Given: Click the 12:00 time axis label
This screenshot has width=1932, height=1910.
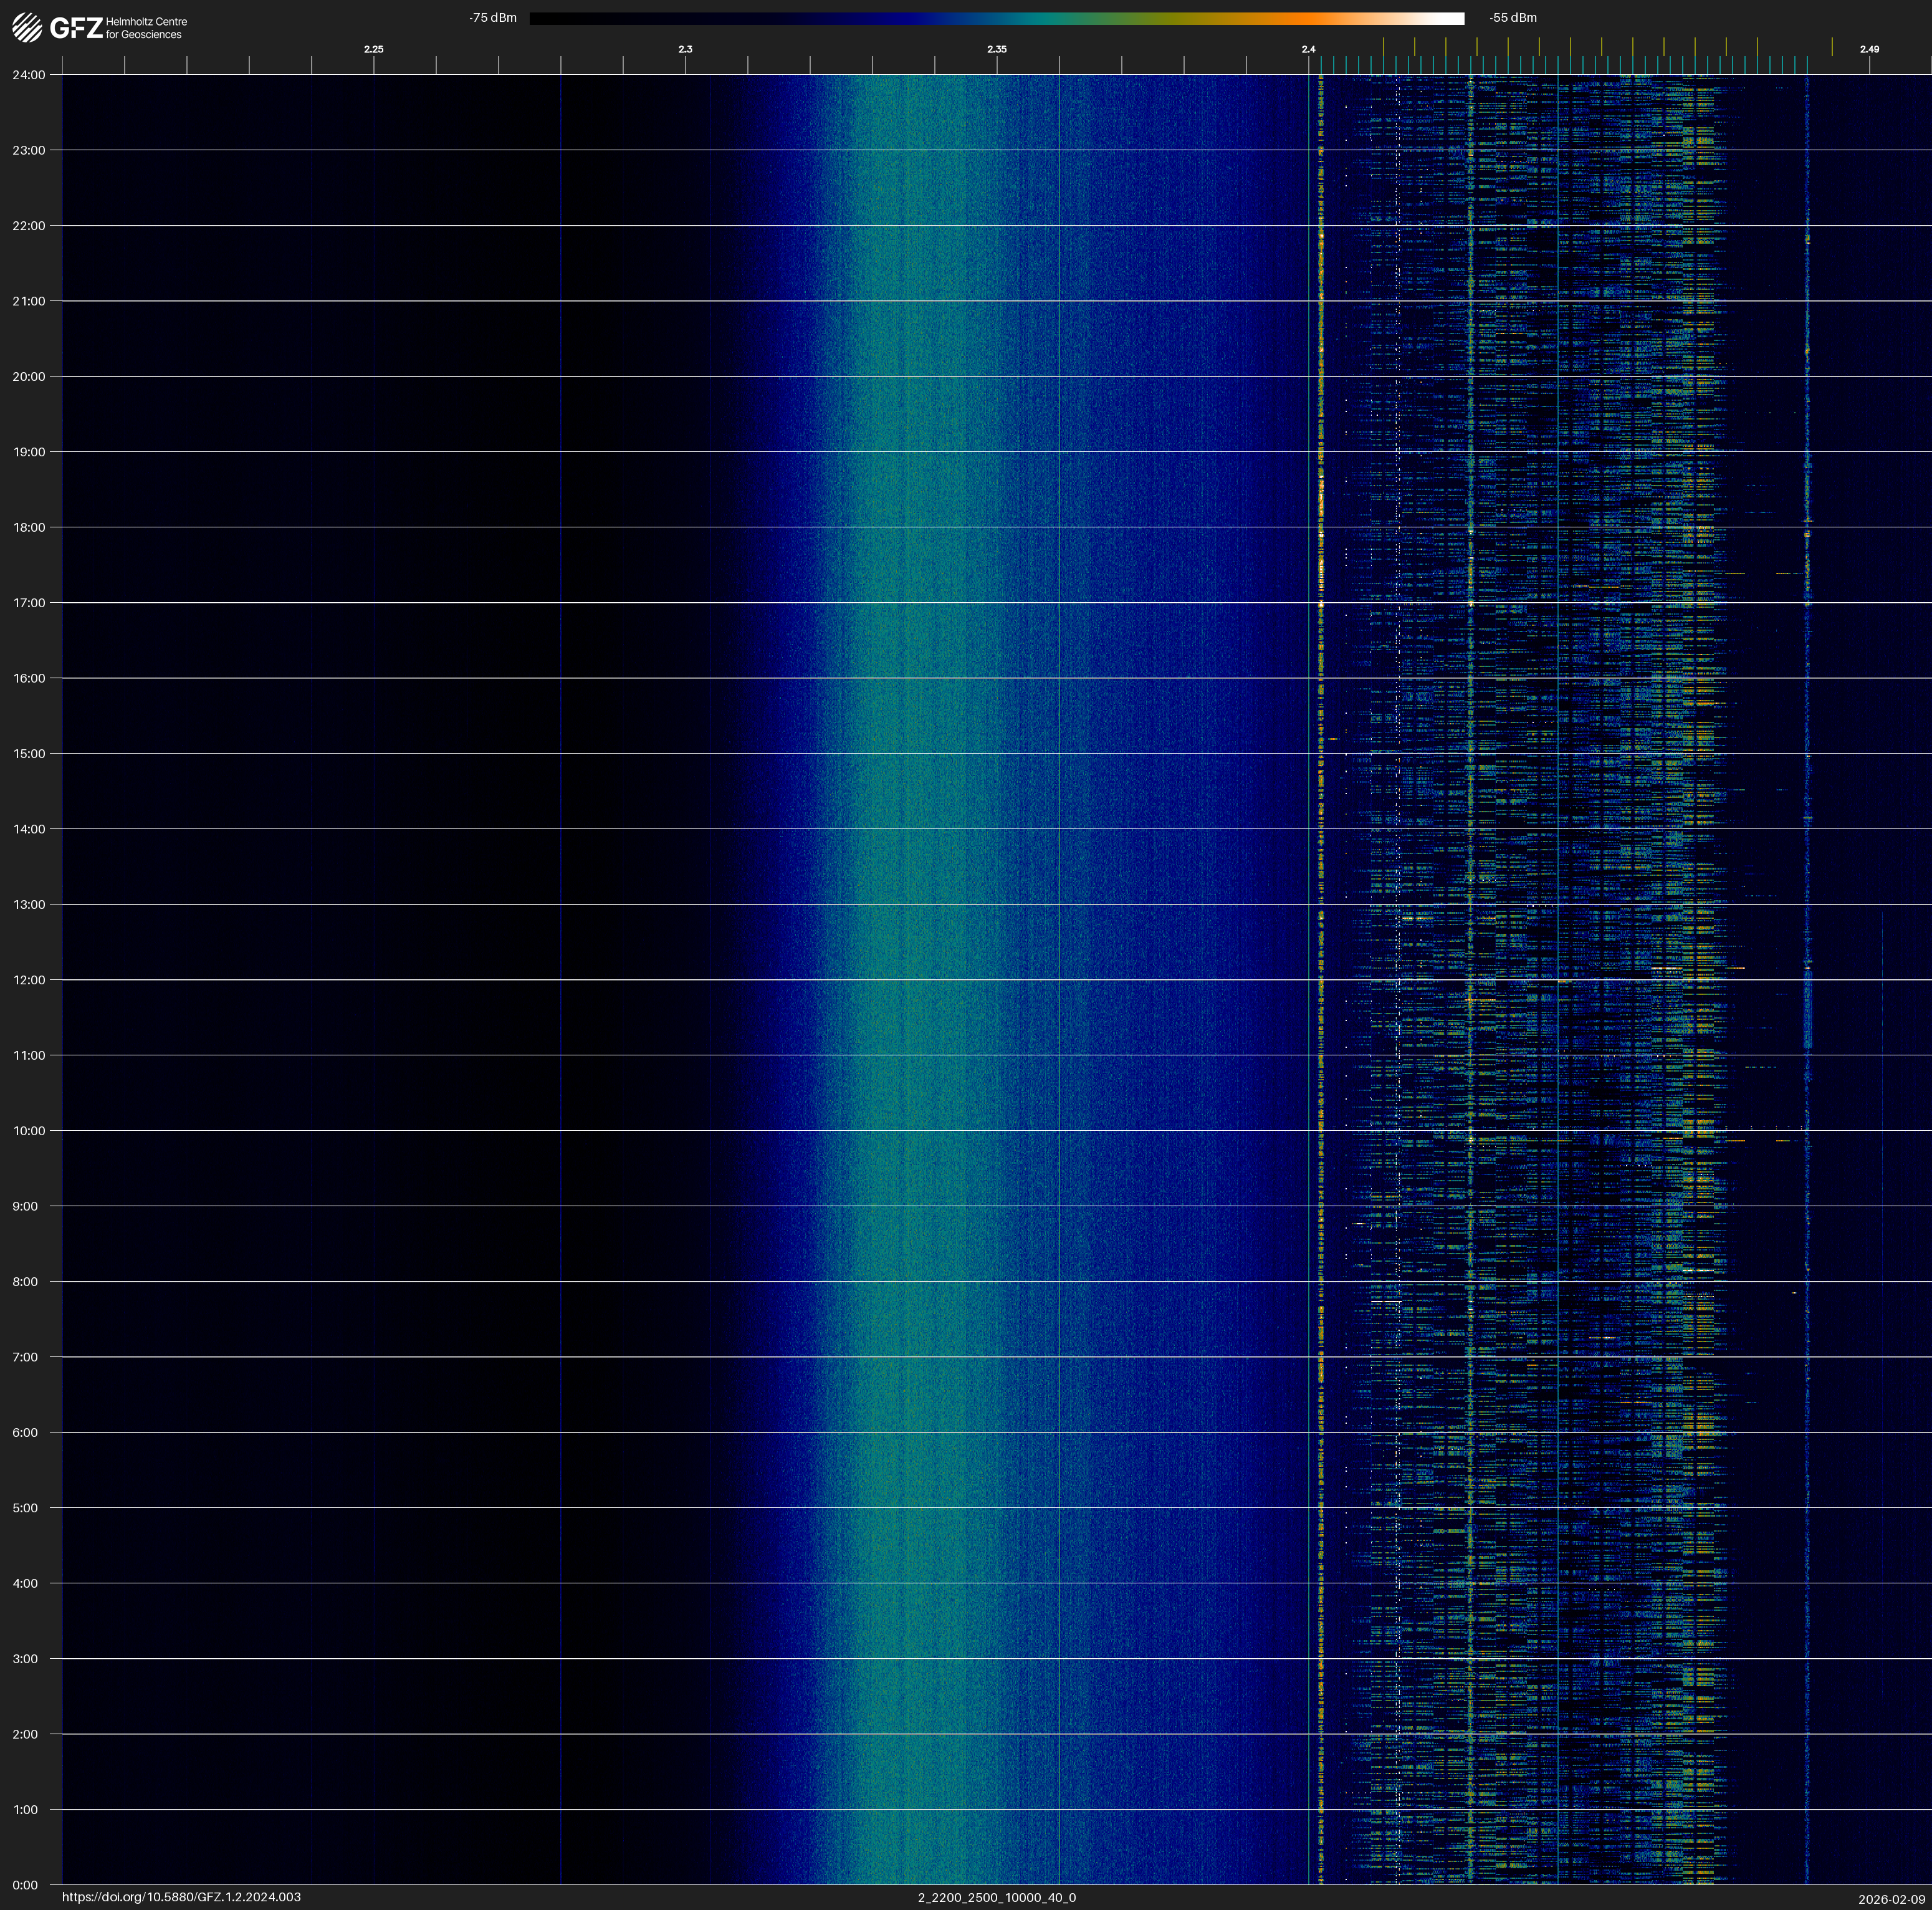Looking at the screenshot, I should point(29,980).
